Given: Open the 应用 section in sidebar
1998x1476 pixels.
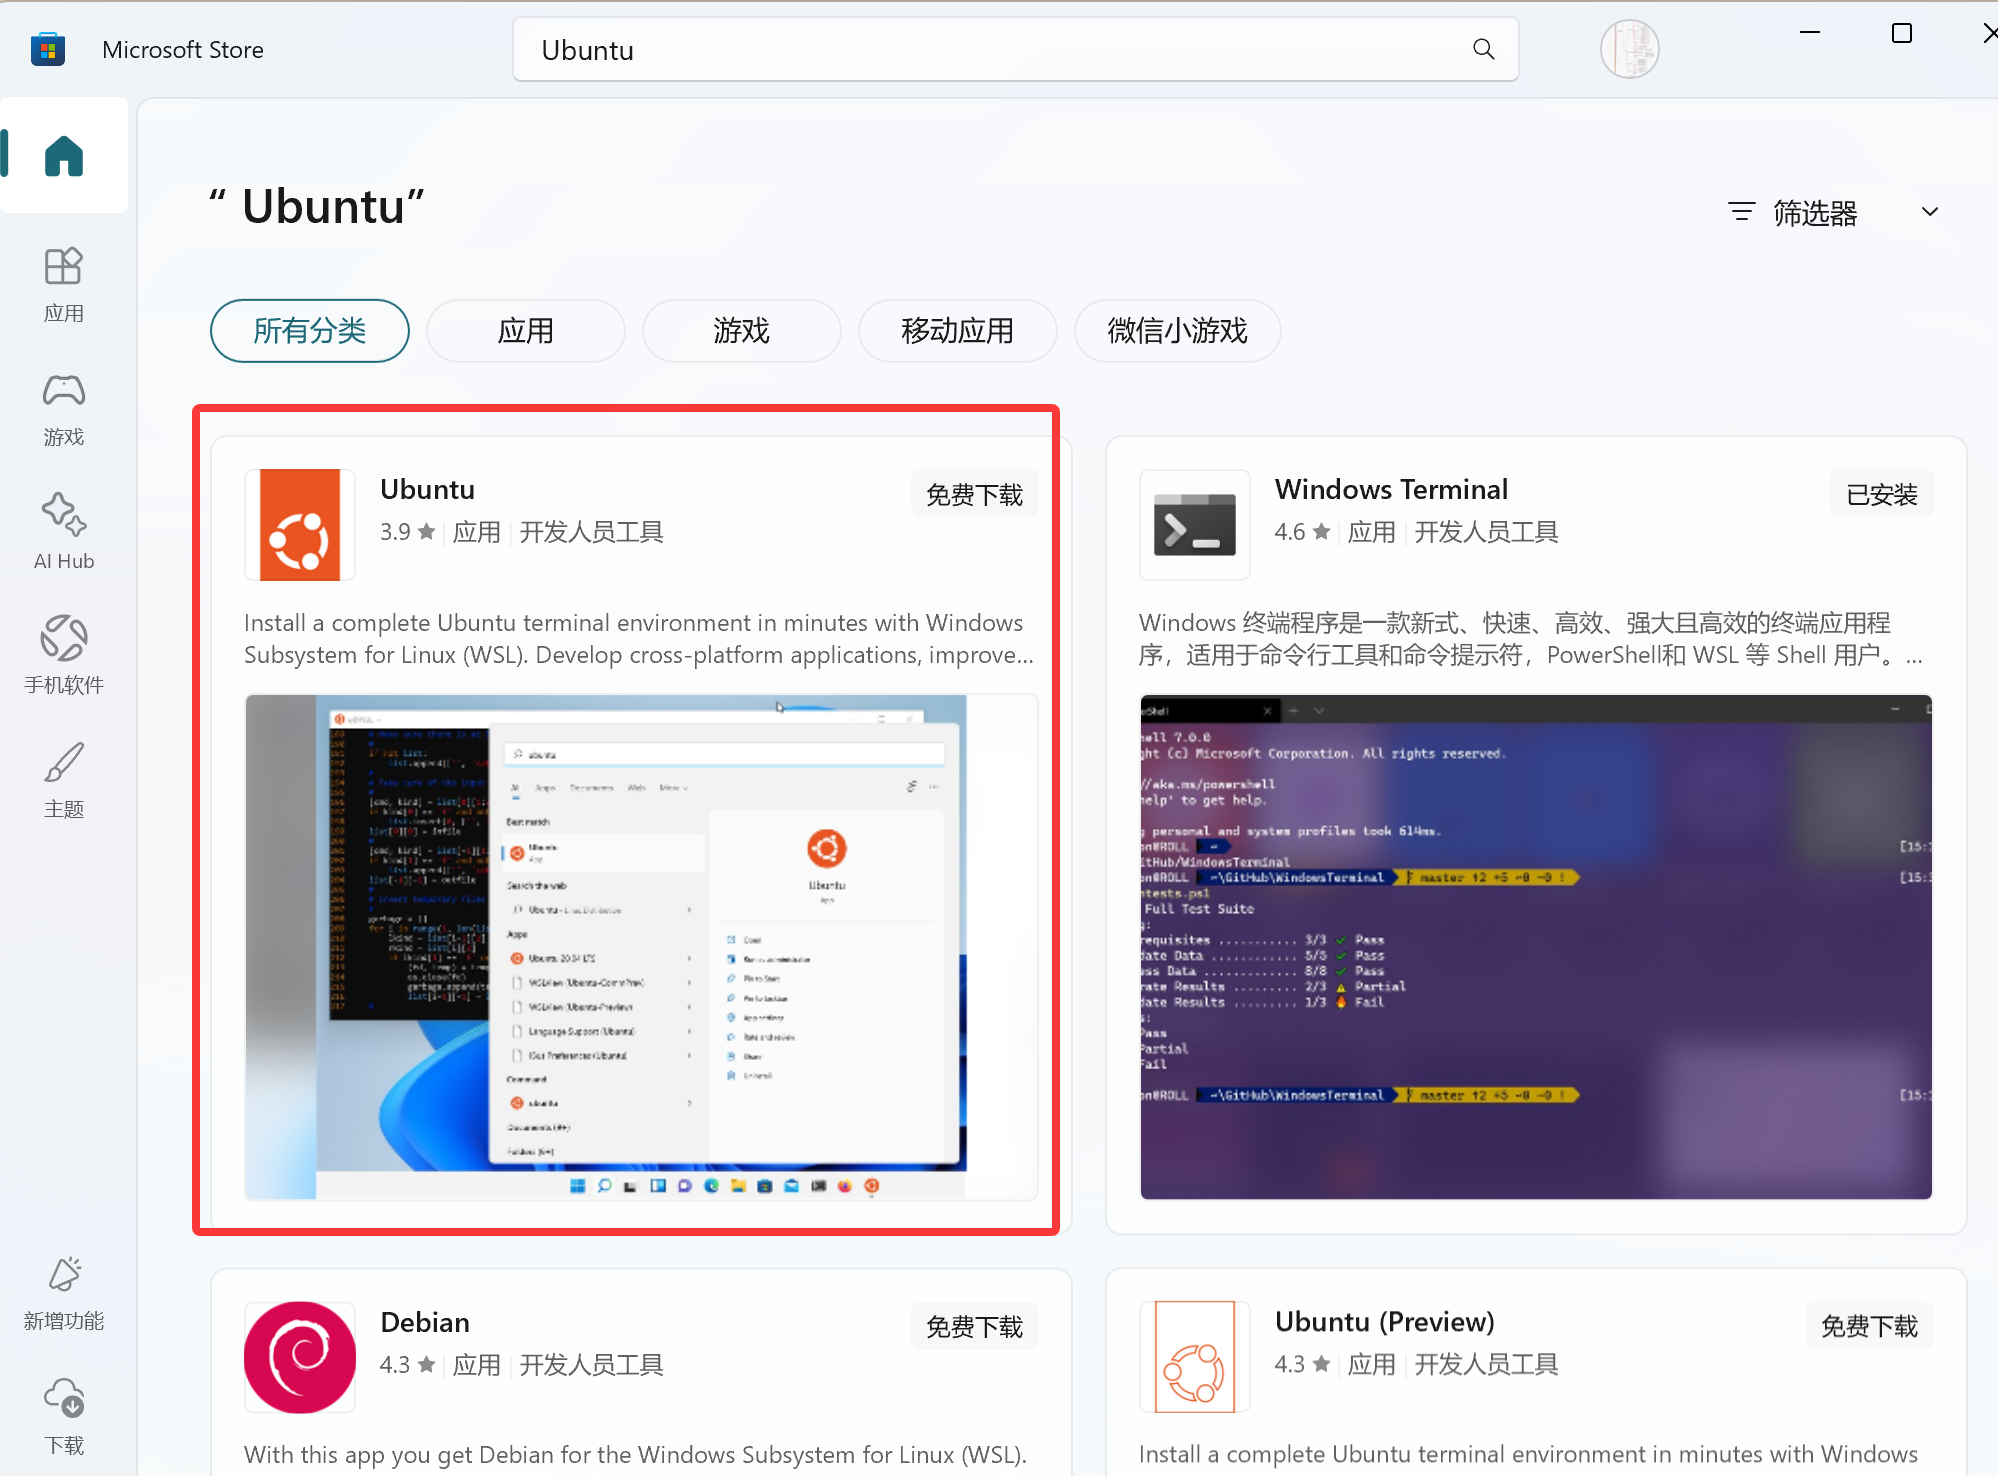Looking at the screenshot, I should click(64, 286).
